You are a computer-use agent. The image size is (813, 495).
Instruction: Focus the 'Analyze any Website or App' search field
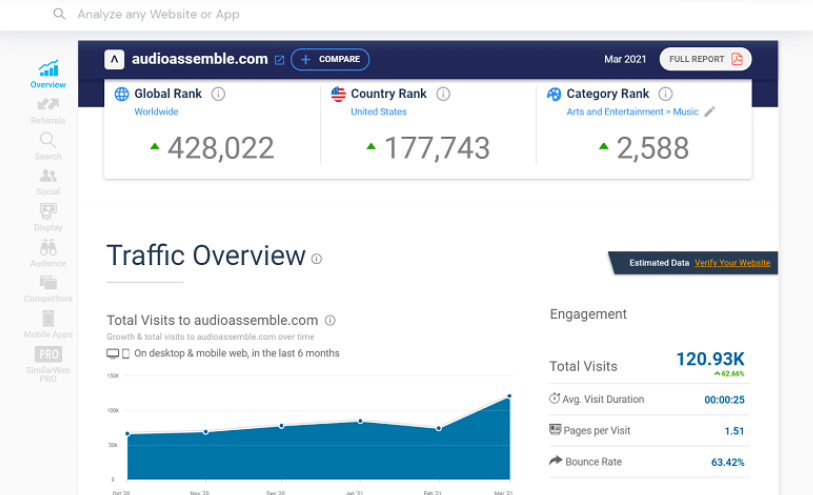pyautogui.click(x=158, y=15)
